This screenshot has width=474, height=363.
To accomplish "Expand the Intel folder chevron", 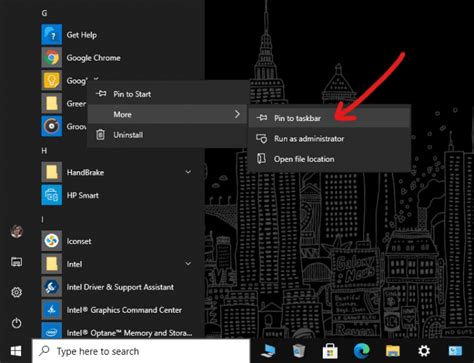I will tap(188, 264).
